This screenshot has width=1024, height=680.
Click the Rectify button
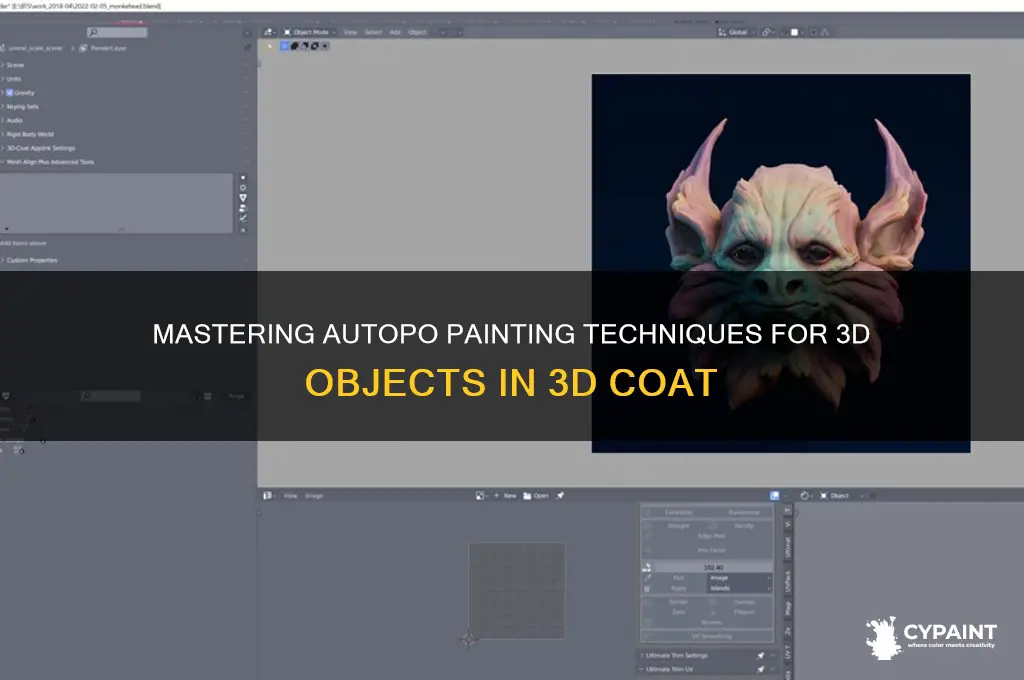[x=744, y=526]
